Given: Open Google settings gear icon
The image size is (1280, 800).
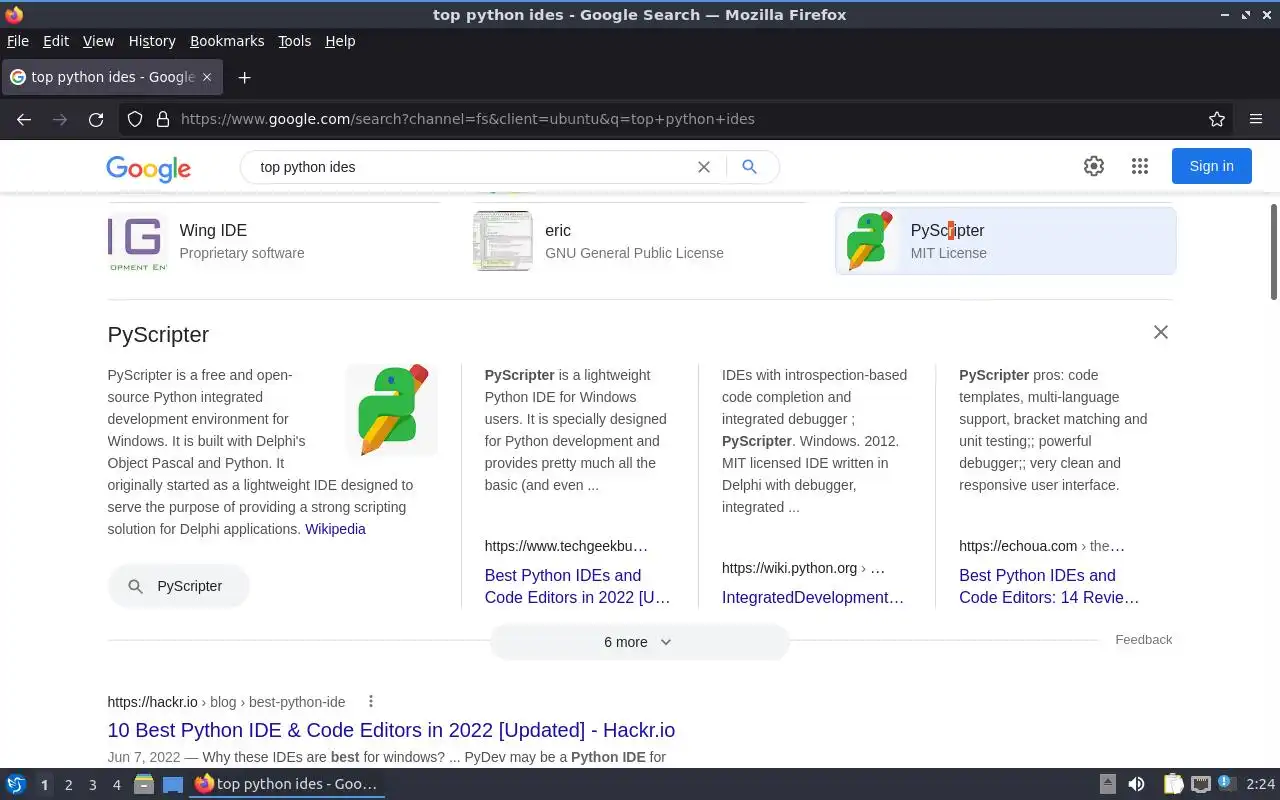Looking at the screenshot, I should click(x=1094, y=166).
